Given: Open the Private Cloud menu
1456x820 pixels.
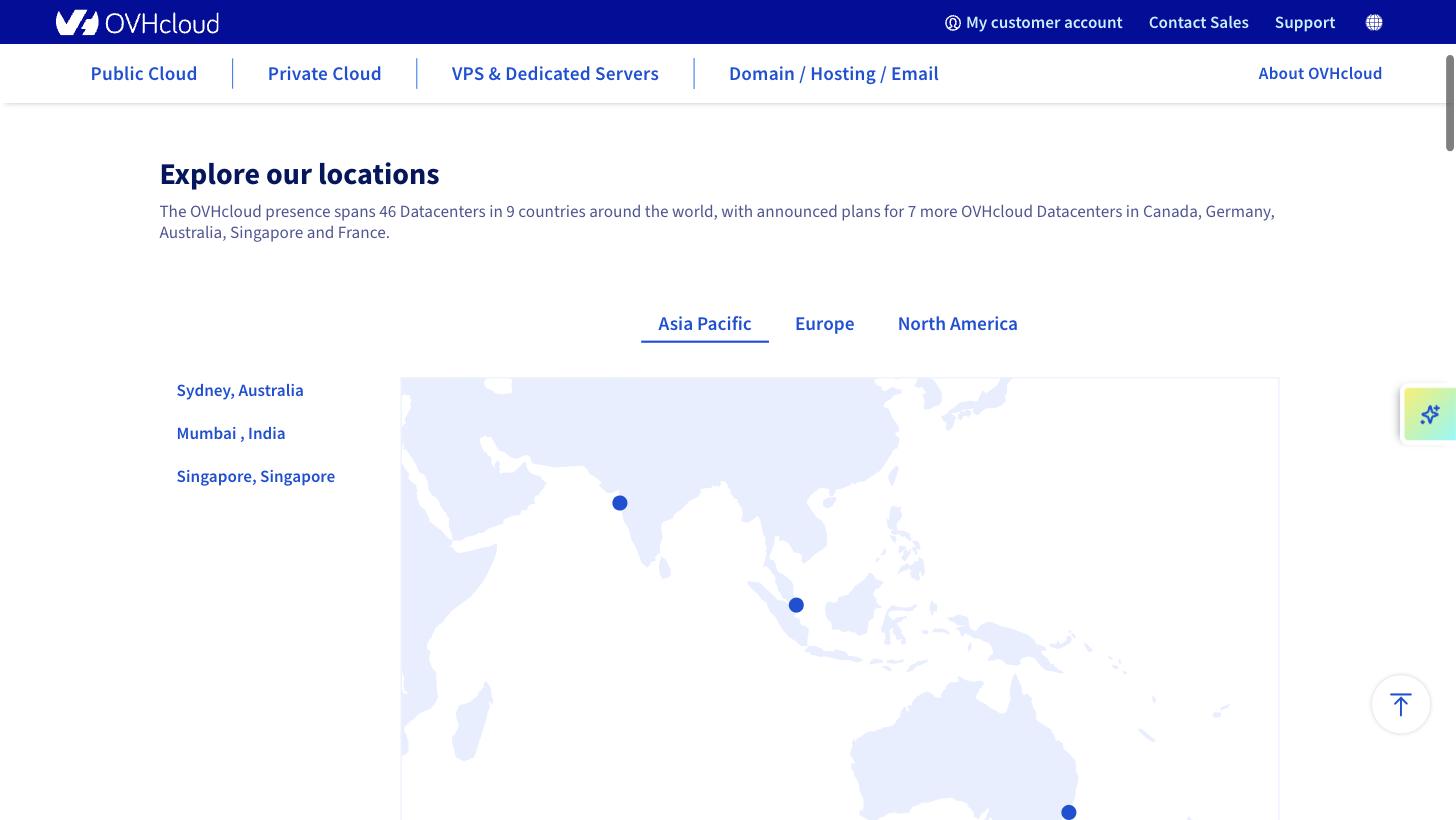Looking at the screenshot, I should 325,73.
